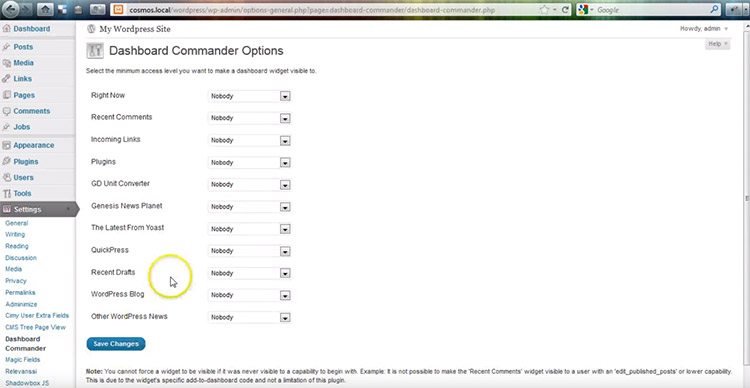Viewport: 750px width, 388px height.
Task: Open the Appearance menu
Action: (x=33, y=145)
